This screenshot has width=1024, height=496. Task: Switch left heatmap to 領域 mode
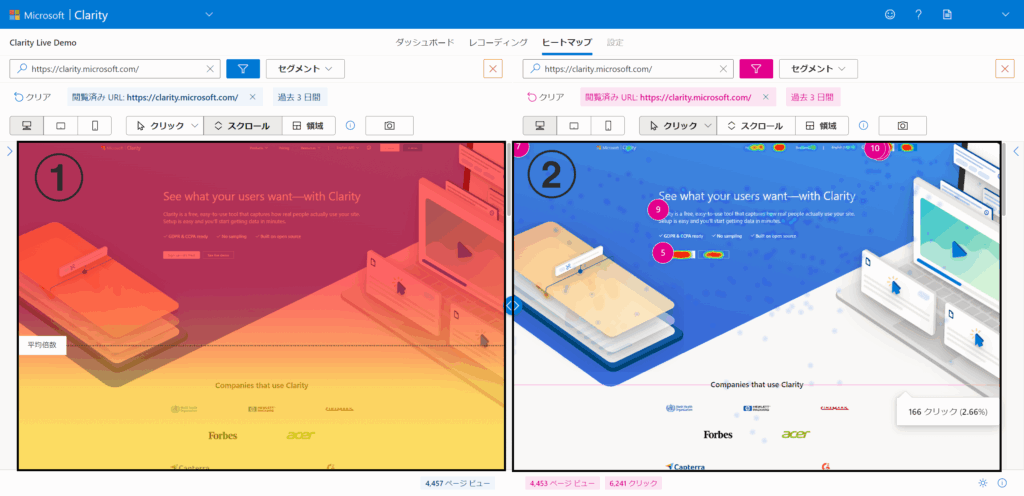(309, 126)
